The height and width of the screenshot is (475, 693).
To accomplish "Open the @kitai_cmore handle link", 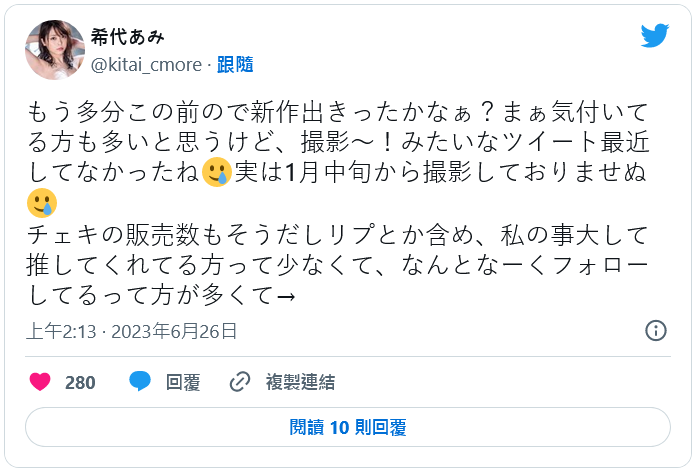I will pos(146,64).
